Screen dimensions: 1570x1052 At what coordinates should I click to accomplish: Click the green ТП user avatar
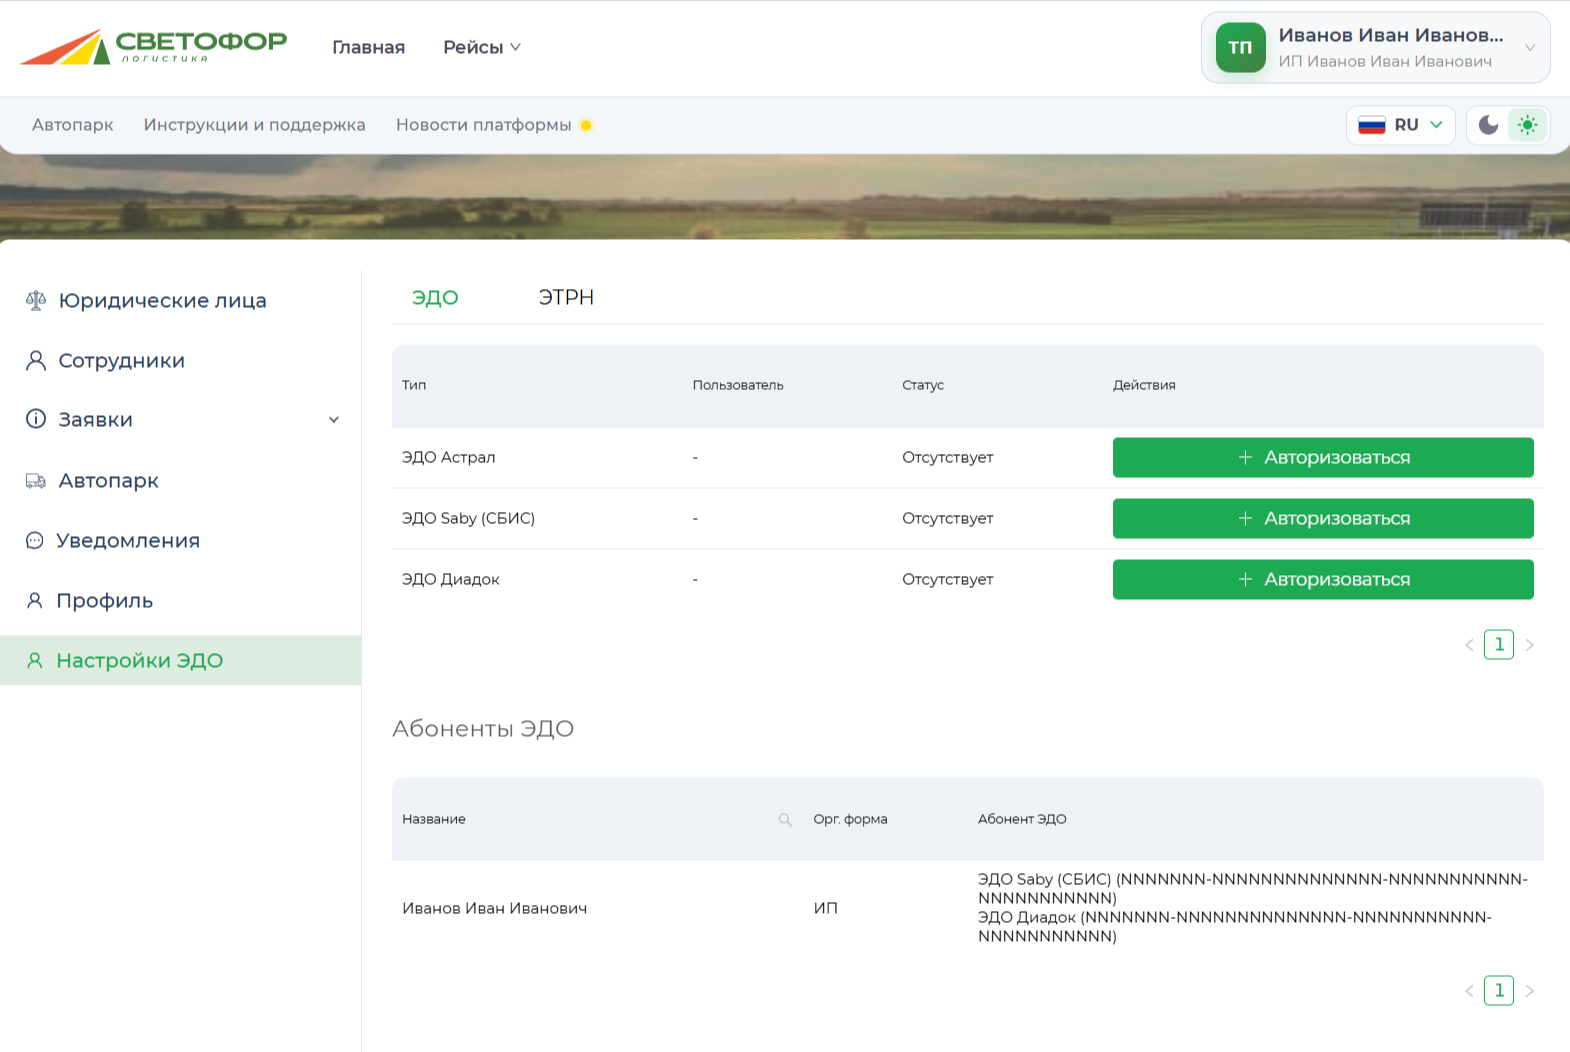pyautogui.click(x=1240, y=47)
